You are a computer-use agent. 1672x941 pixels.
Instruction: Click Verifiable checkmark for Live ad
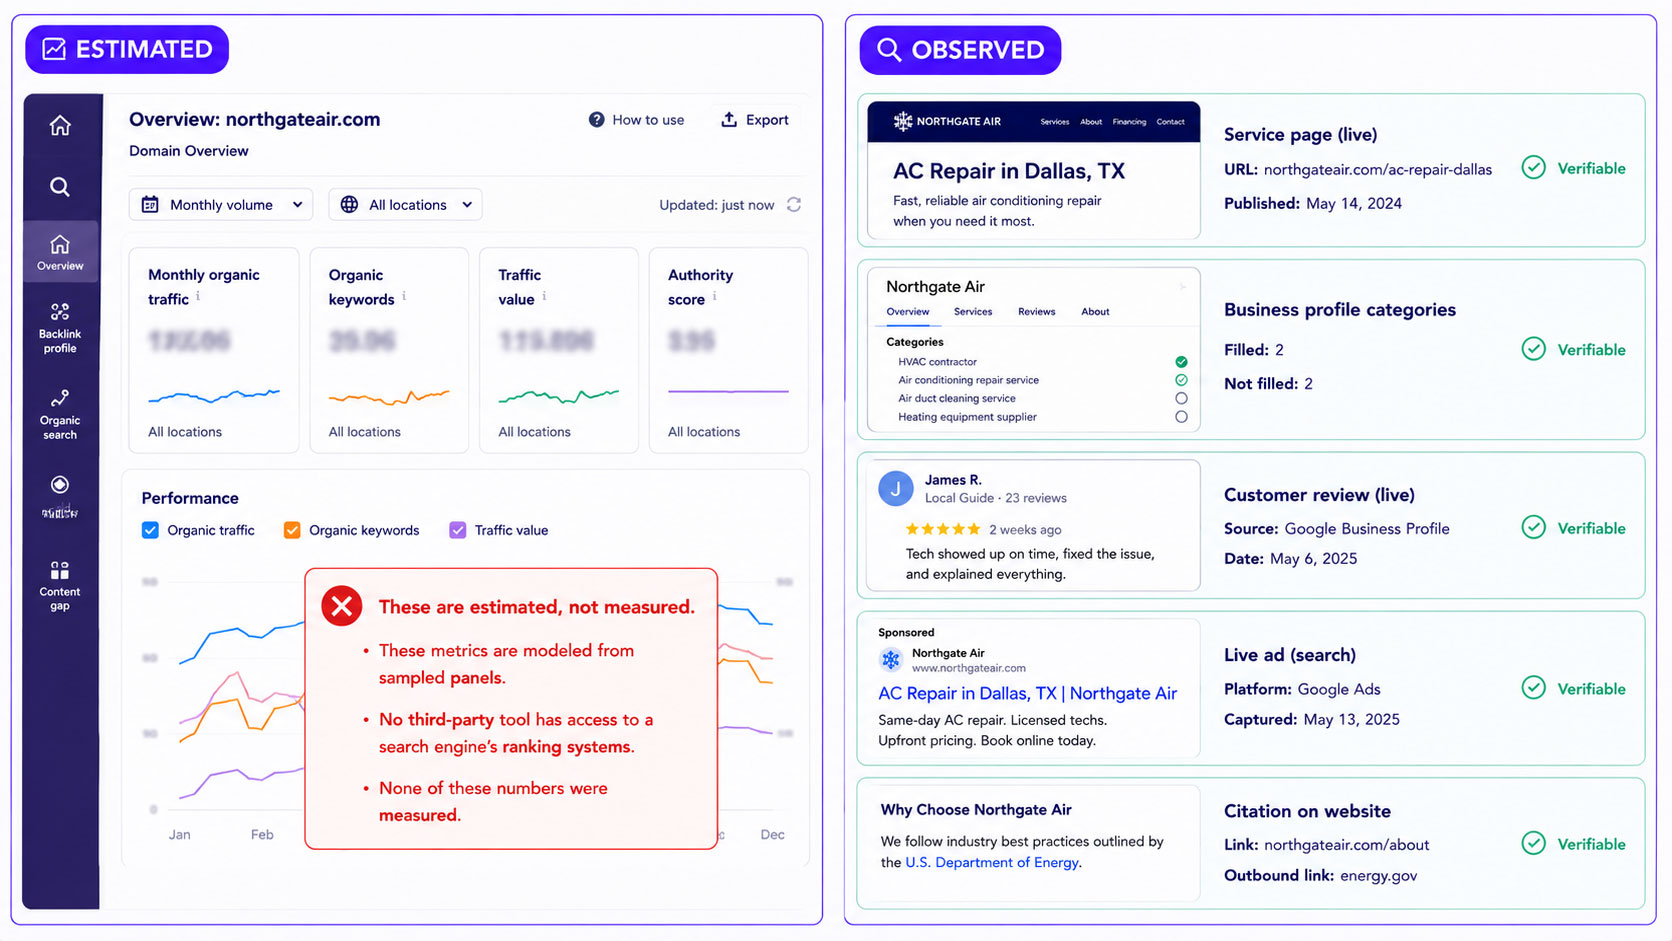point(1533,688)
